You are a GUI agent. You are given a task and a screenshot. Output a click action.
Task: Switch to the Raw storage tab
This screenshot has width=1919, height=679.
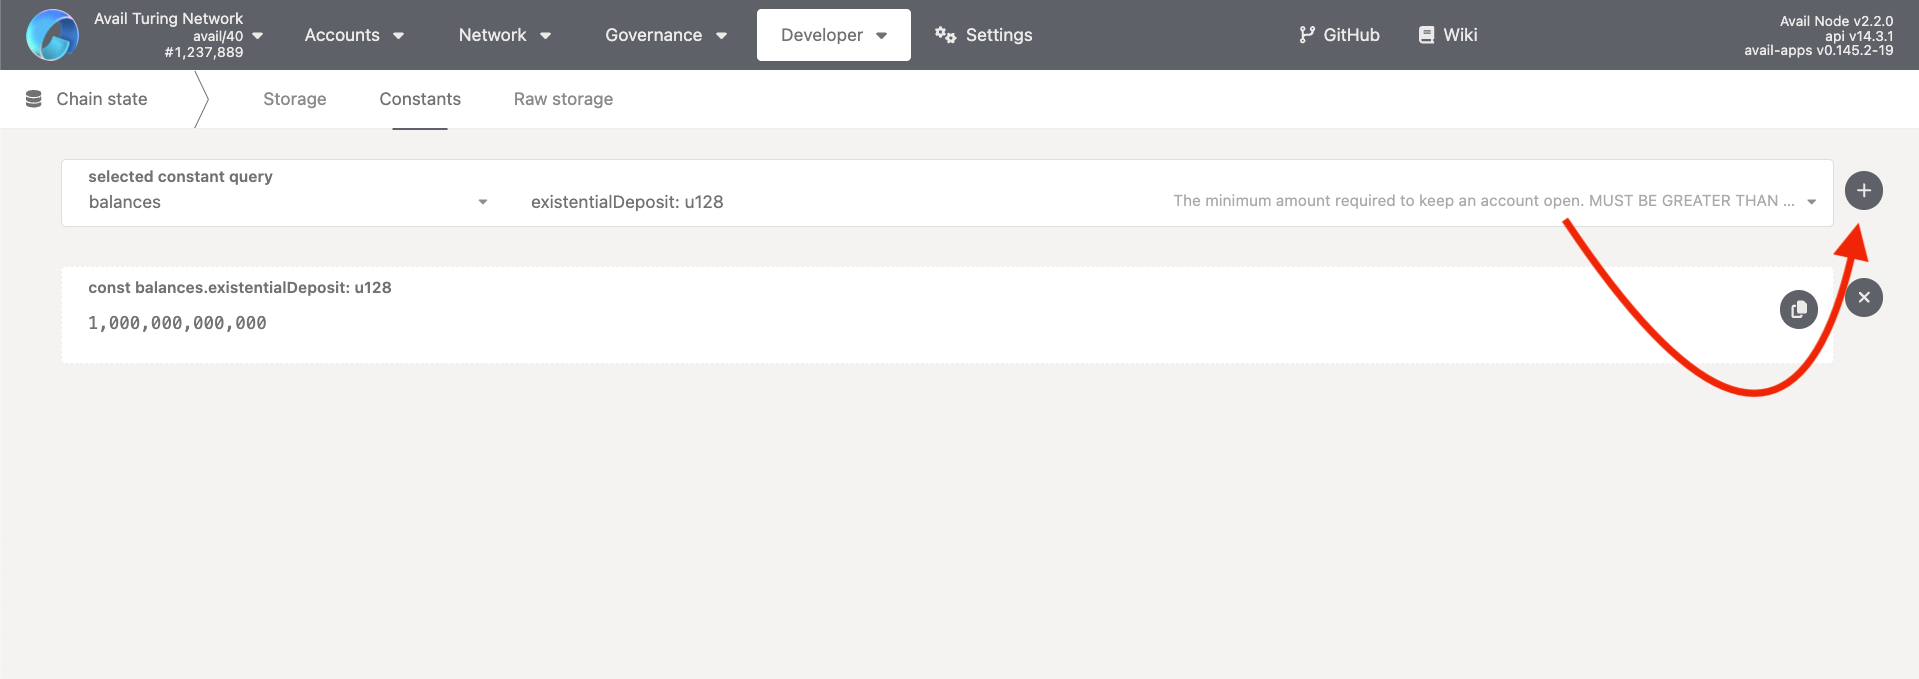(x=563, y=99)
